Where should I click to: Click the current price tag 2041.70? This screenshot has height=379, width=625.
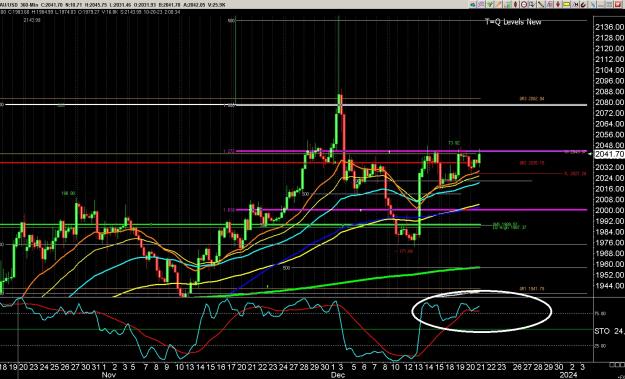609,154
